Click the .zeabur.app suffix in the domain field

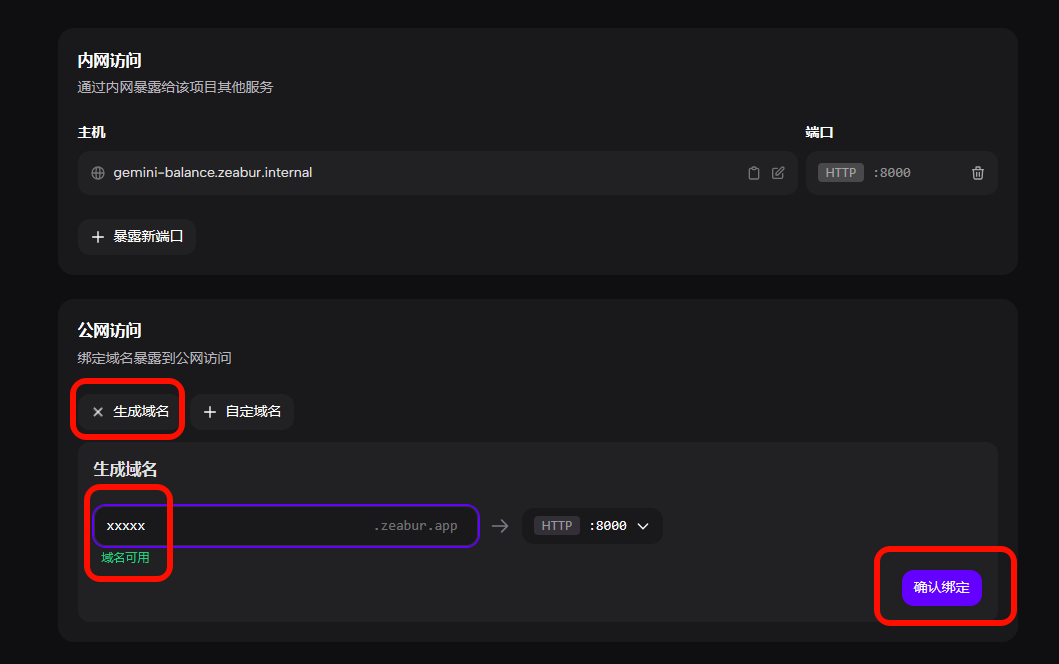[x=415, y=526]
